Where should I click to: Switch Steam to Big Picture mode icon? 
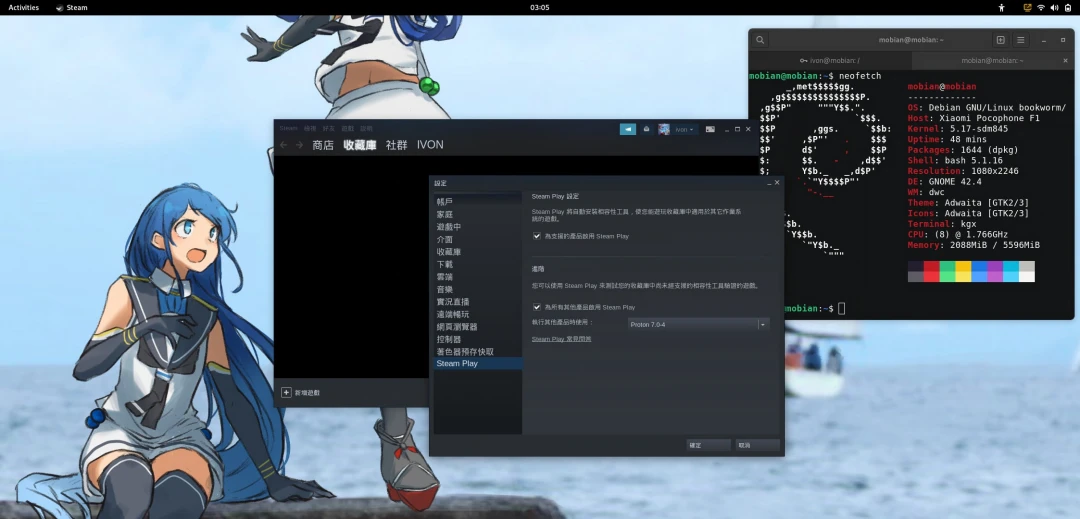710,129
